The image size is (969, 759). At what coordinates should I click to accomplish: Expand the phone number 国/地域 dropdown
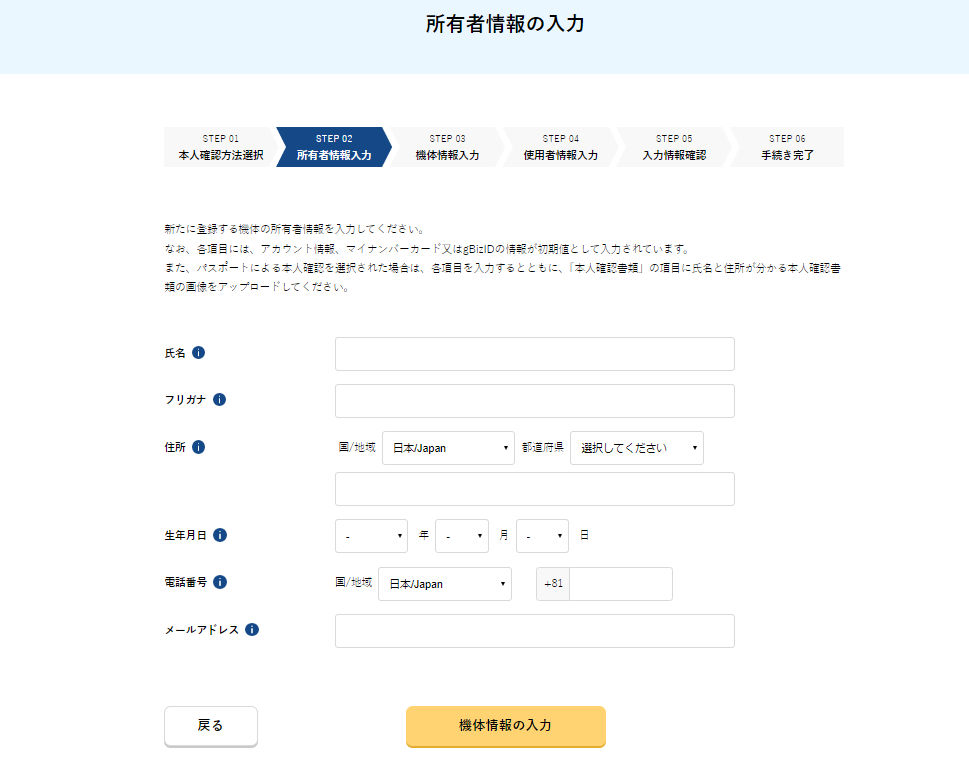(444, 584)
